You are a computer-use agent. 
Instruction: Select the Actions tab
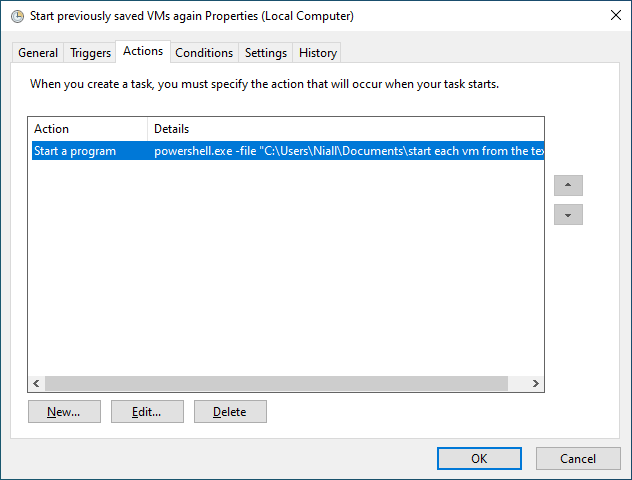tap(143, 51)
